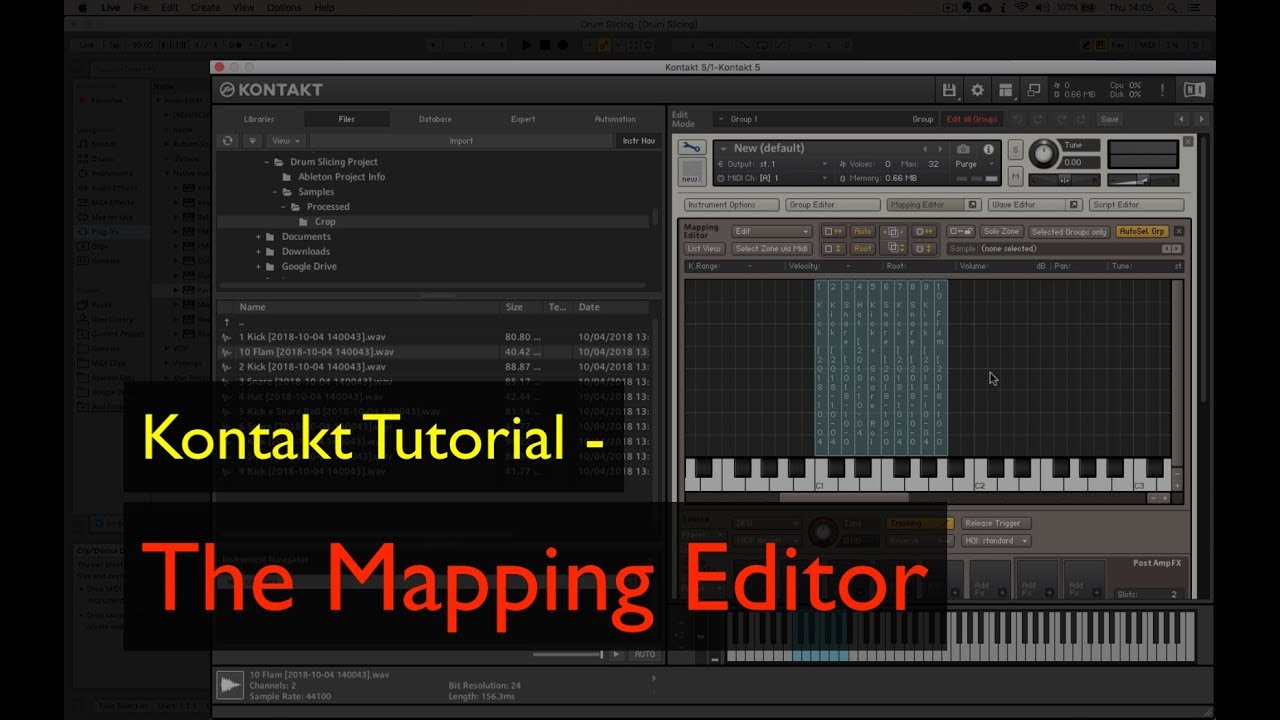1280x720 pixels.
Task: Expand the Documents folder
Action: (x=258, y=237)
